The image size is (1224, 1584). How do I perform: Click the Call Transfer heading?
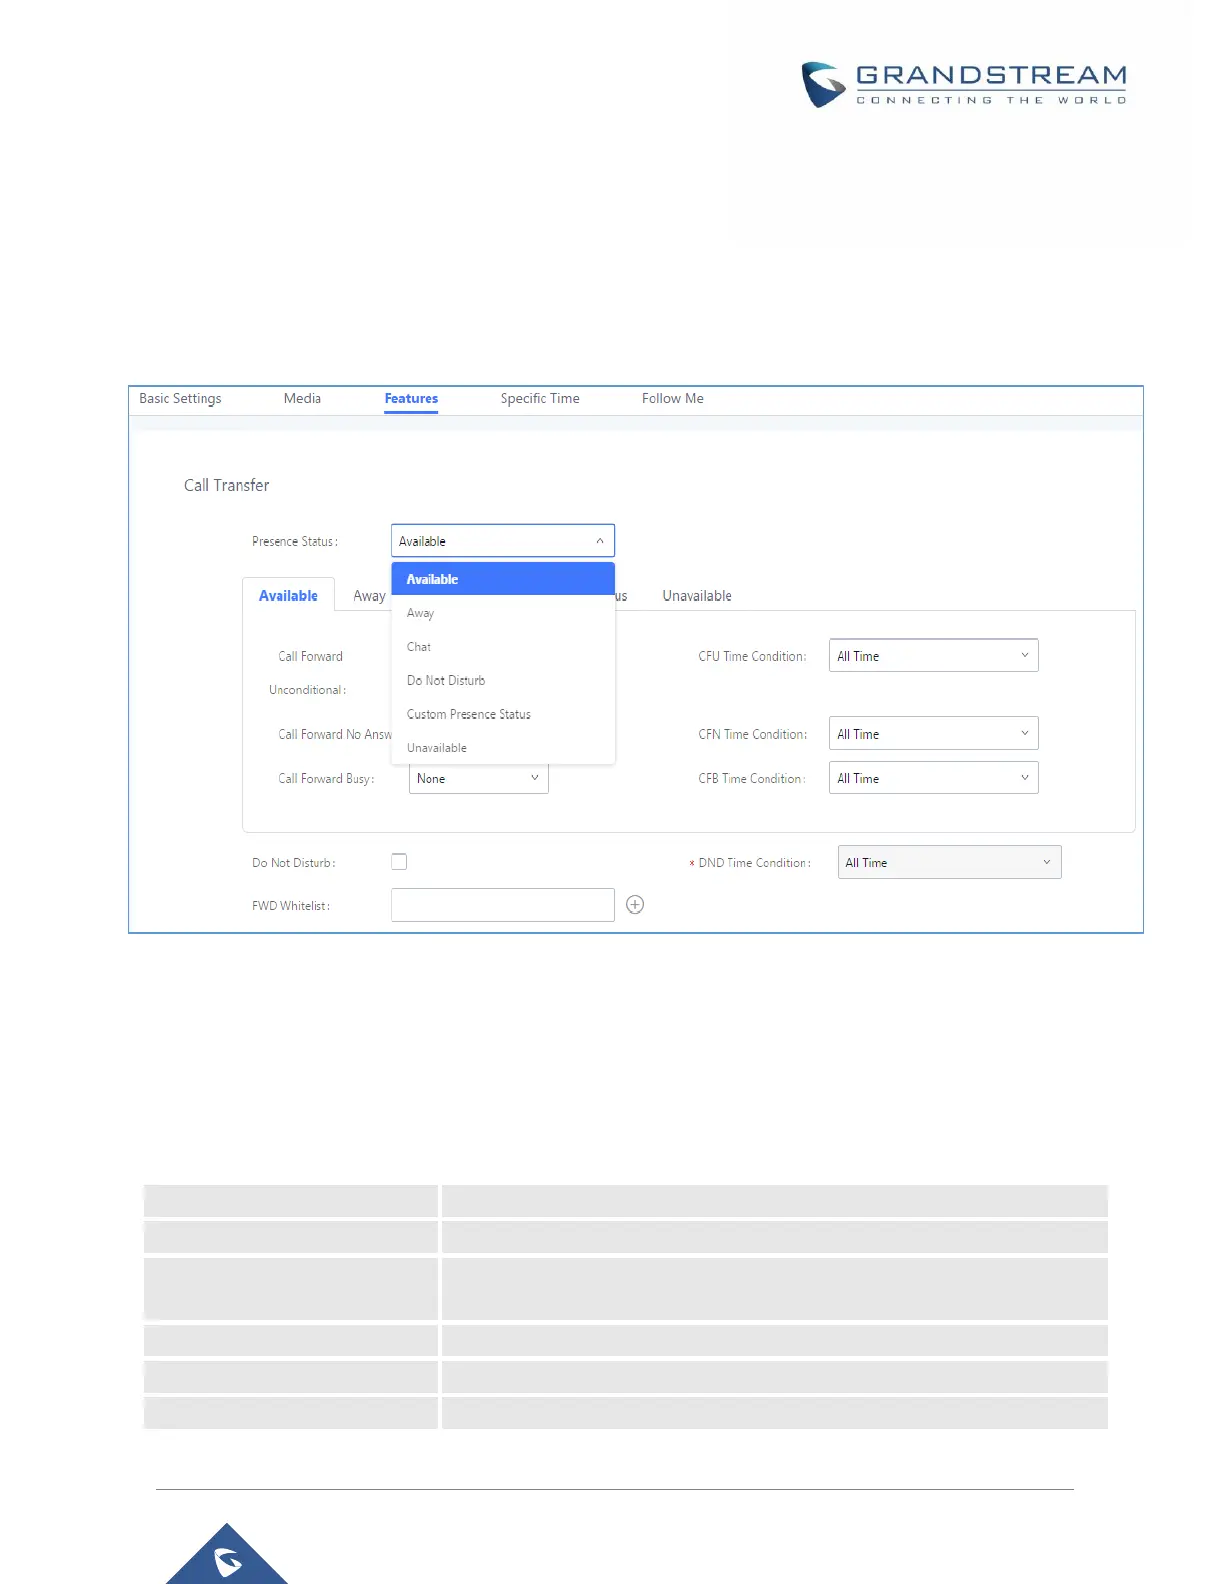pos(226,485)
